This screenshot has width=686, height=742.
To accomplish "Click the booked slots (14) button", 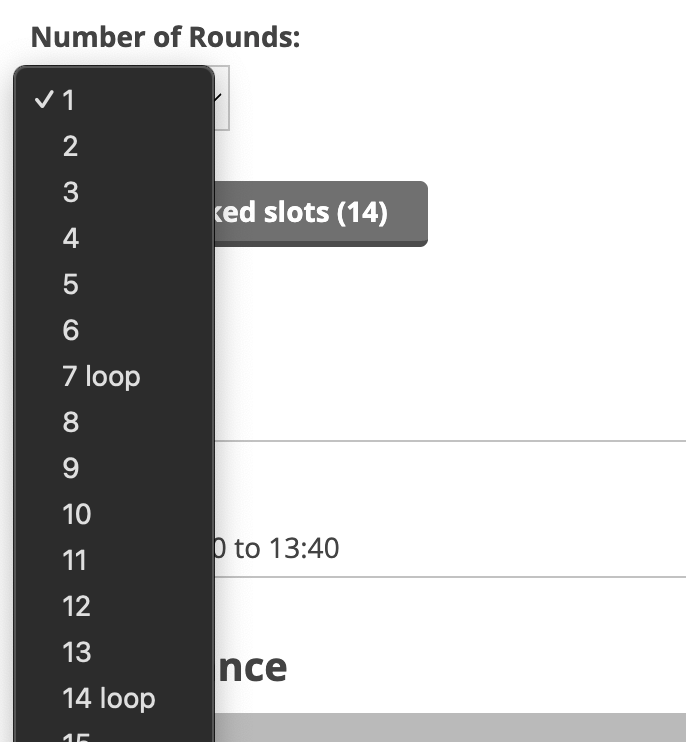I will [321, 213].
